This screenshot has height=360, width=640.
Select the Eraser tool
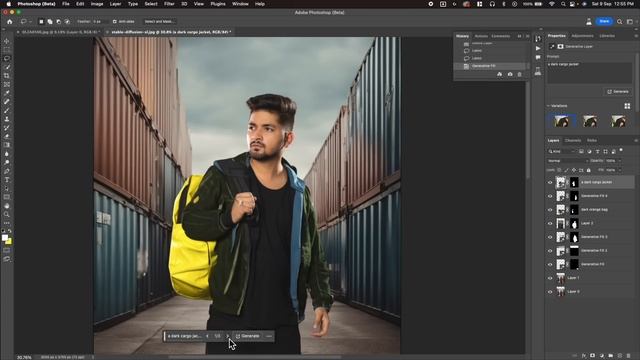(7, 136)
